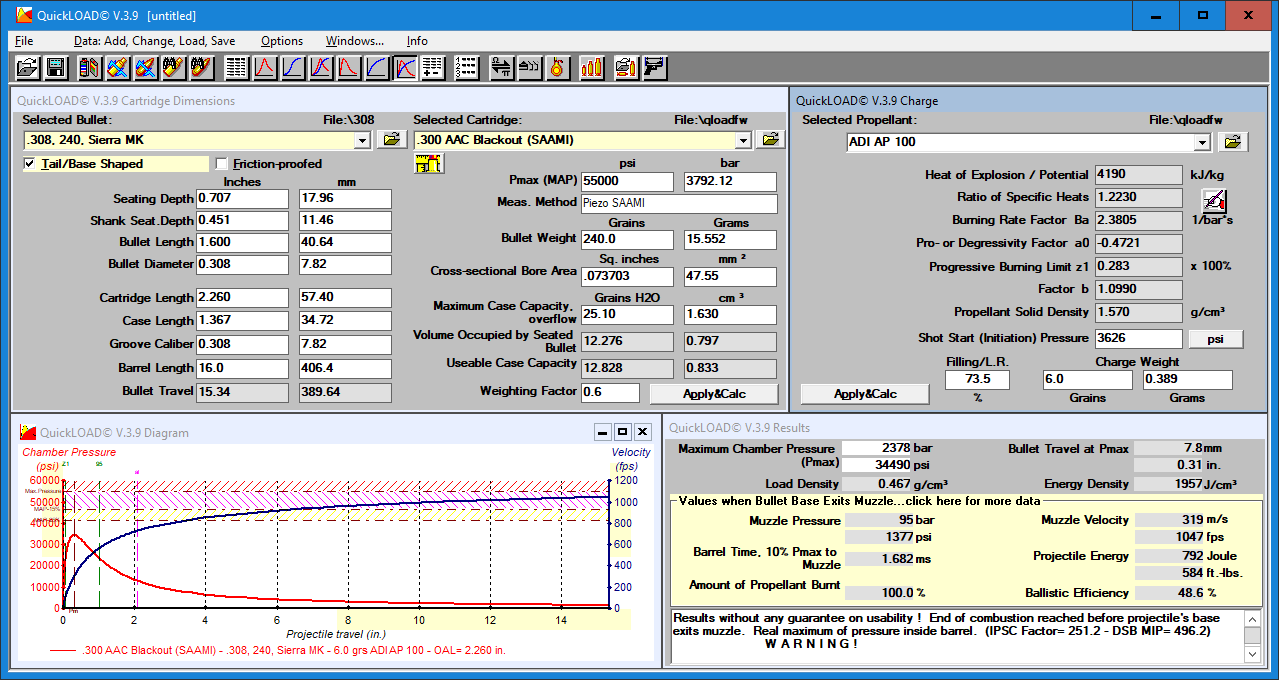Click the psi unit button for Shot Start Pressure

(x=1215, y=339)
